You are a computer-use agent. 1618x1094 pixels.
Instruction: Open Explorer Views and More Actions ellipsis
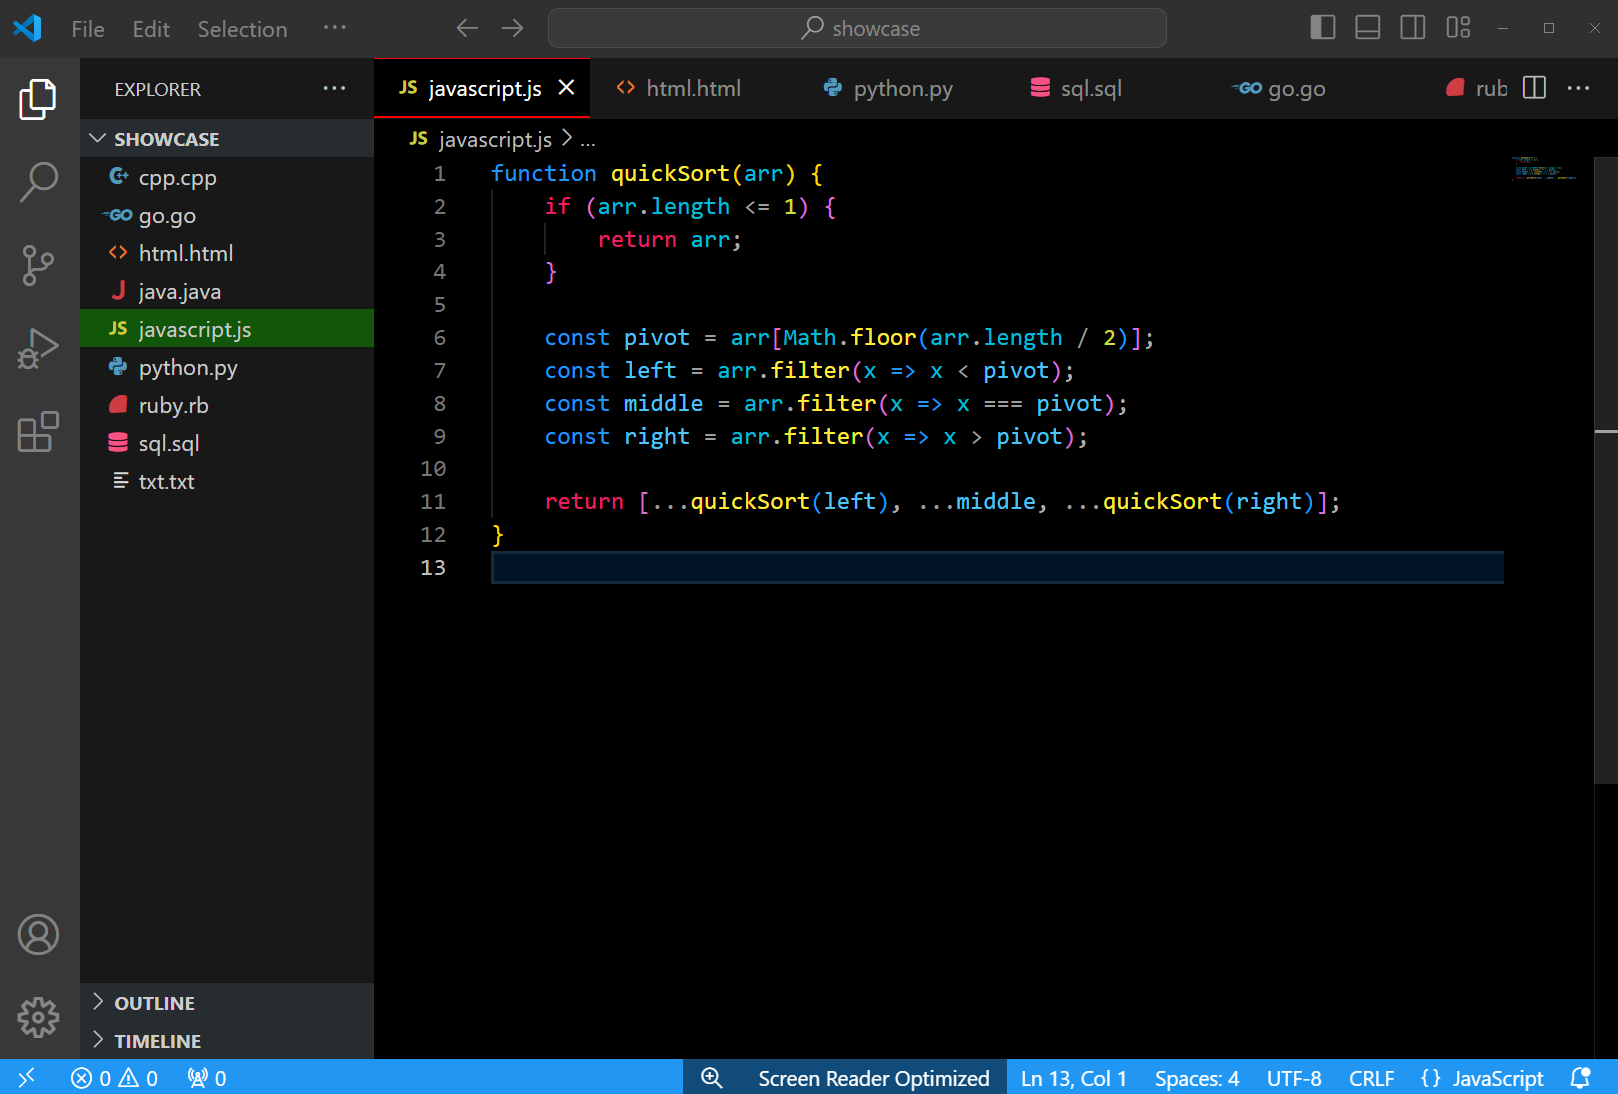point(334,88)
